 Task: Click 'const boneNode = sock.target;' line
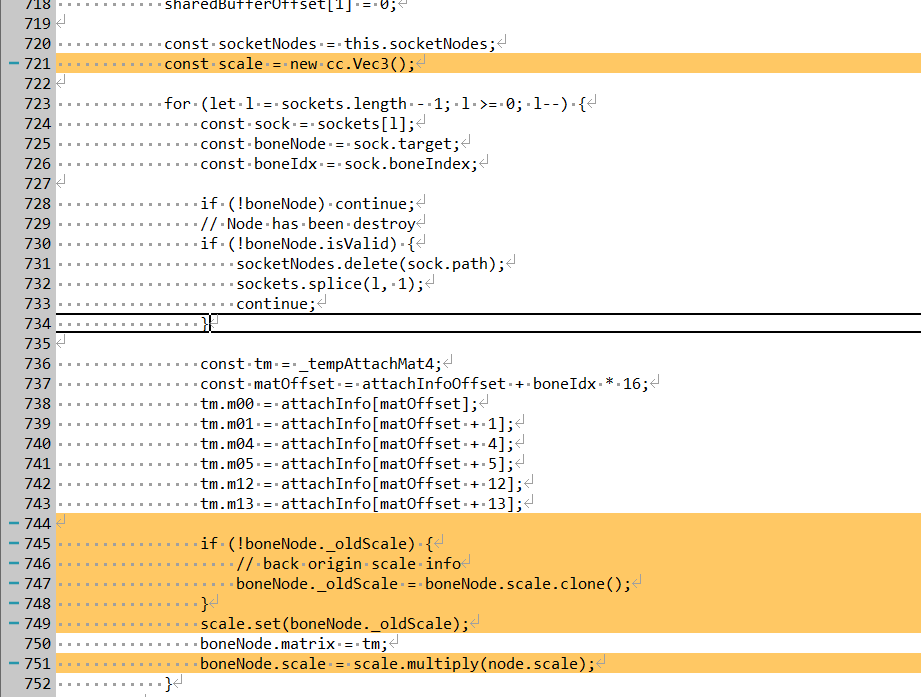tap(330, 144)
